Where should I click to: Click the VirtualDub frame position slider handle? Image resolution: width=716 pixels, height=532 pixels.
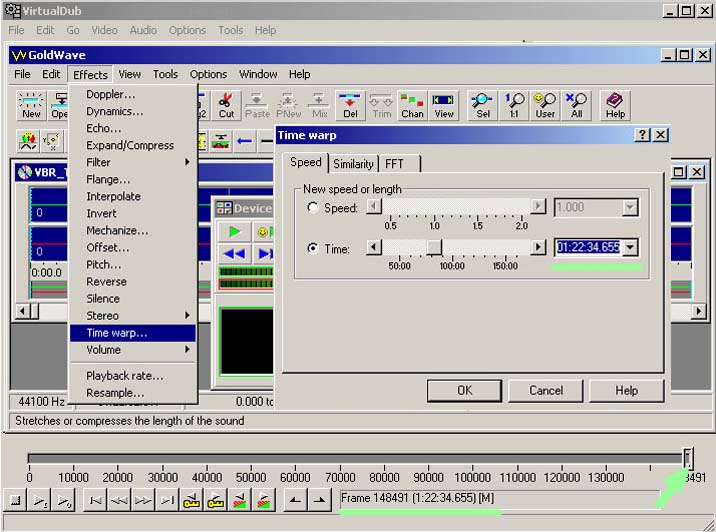pos(688,458)
